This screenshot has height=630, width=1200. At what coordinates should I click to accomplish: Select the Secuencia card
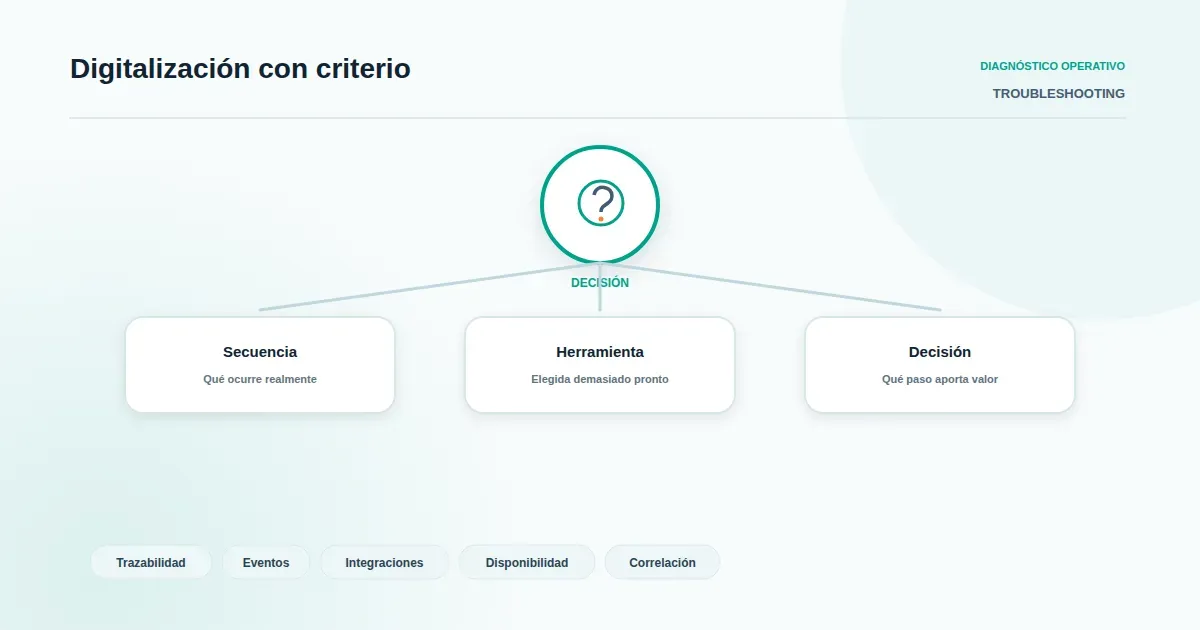point(260,365)
